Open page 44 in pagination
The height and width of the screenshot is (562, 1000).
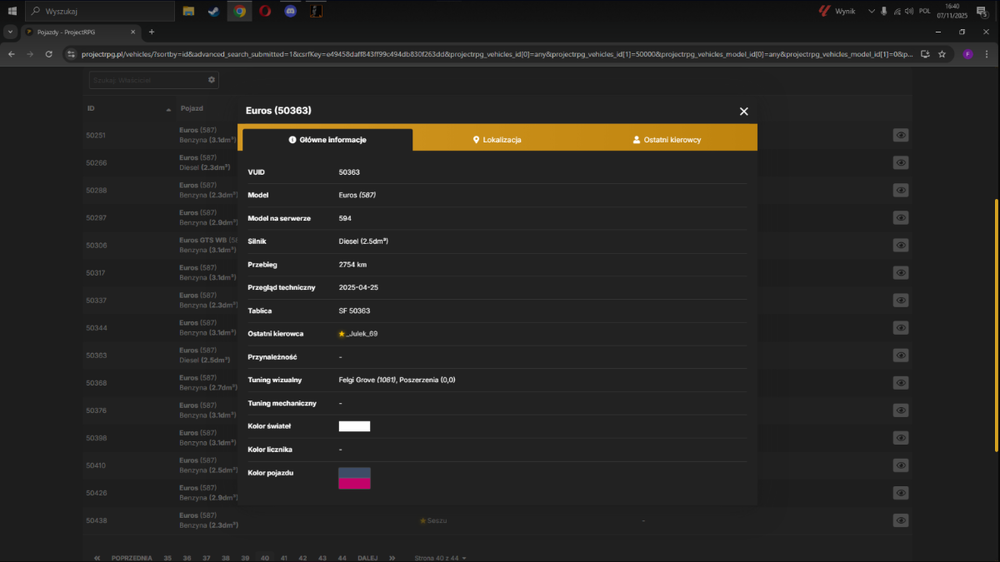coord(342,558)
